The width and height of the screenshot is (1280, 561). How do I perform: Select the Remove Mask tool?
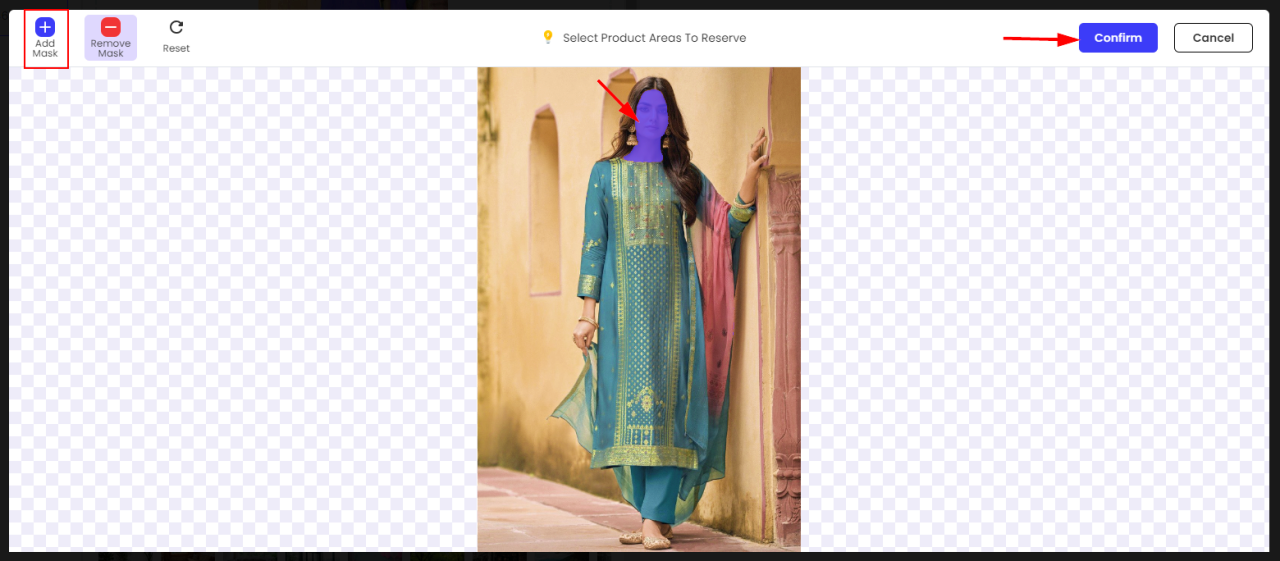point(110,38)
